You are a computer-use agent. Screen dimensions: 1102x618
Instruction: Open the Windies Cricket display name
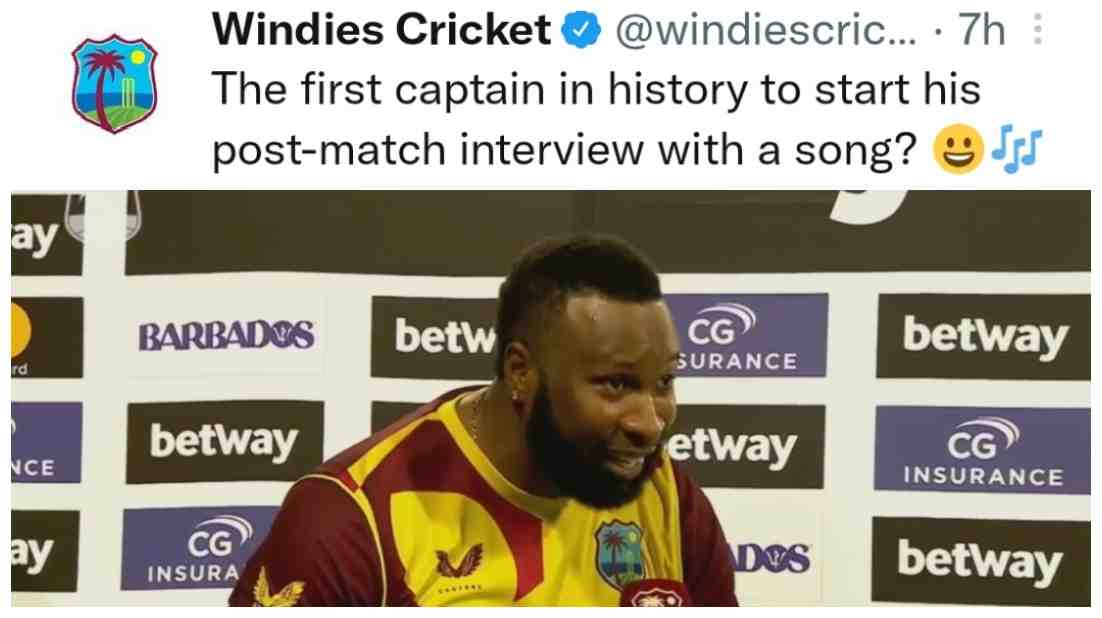click(x=381, y=30)
